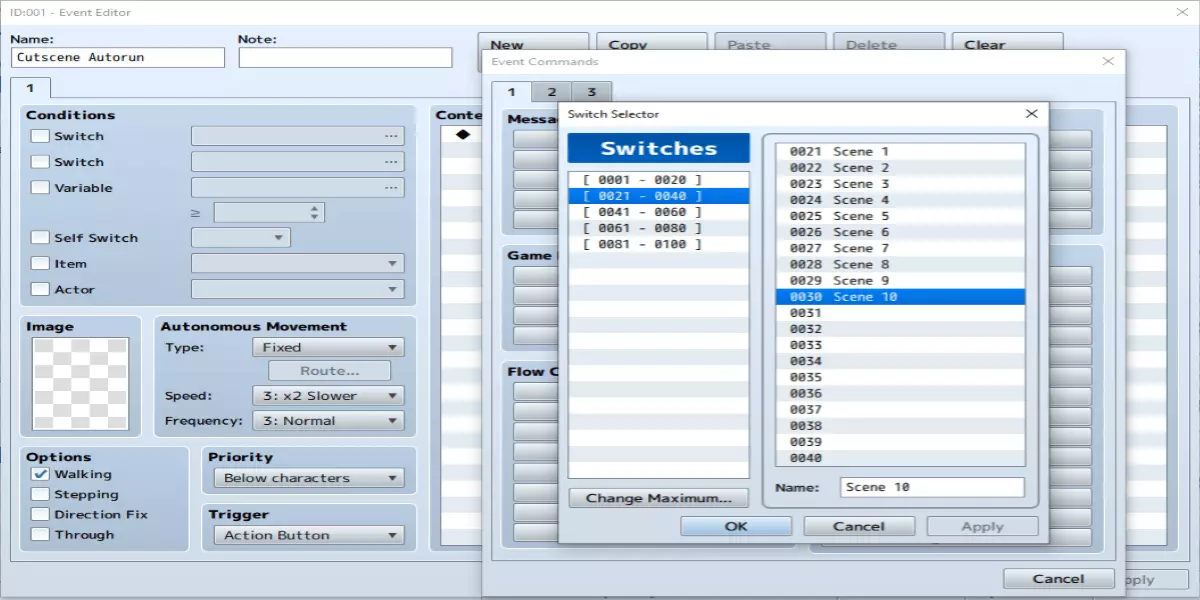Switch to Event Commands tab 3

tap(591, 92)
